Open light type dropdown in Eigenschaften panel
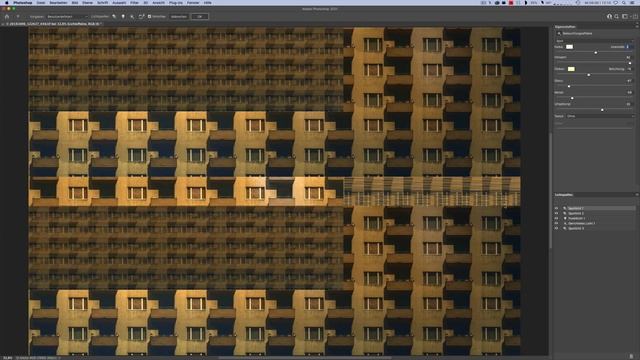Image resolution: width=640 pixels, height=360 pixels. 594,41
